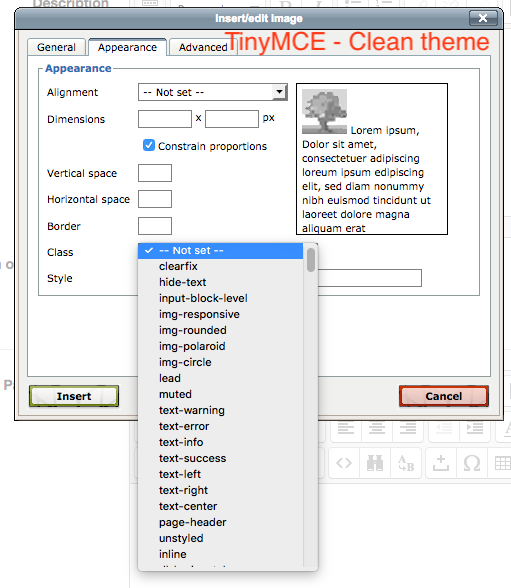Pick text-info from the class list
The image size is (511, 588).
tap(220, 442)
